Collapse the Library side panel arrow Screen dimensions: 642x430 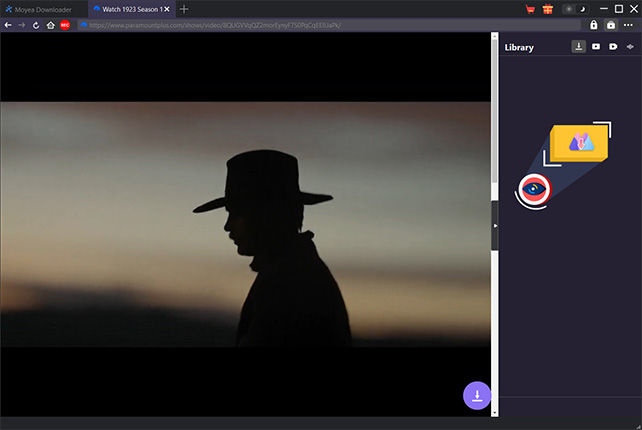pos(495,226)
